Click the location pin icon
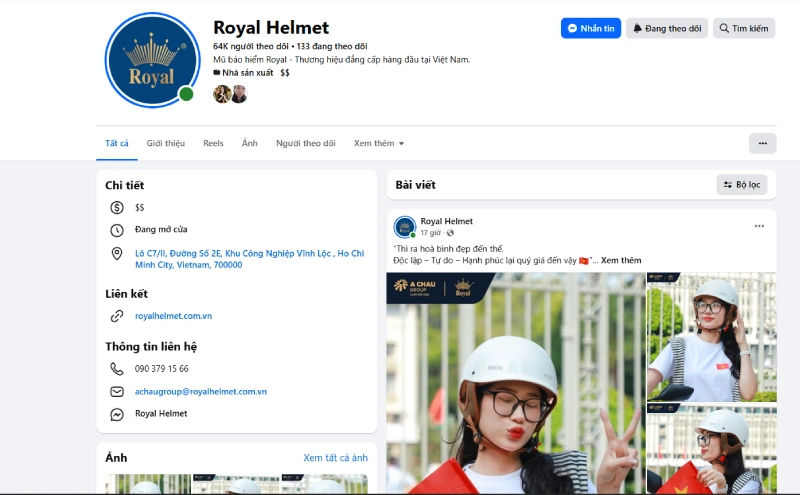Viewport: 800px width, 495px height. click(x=117, y=254)
